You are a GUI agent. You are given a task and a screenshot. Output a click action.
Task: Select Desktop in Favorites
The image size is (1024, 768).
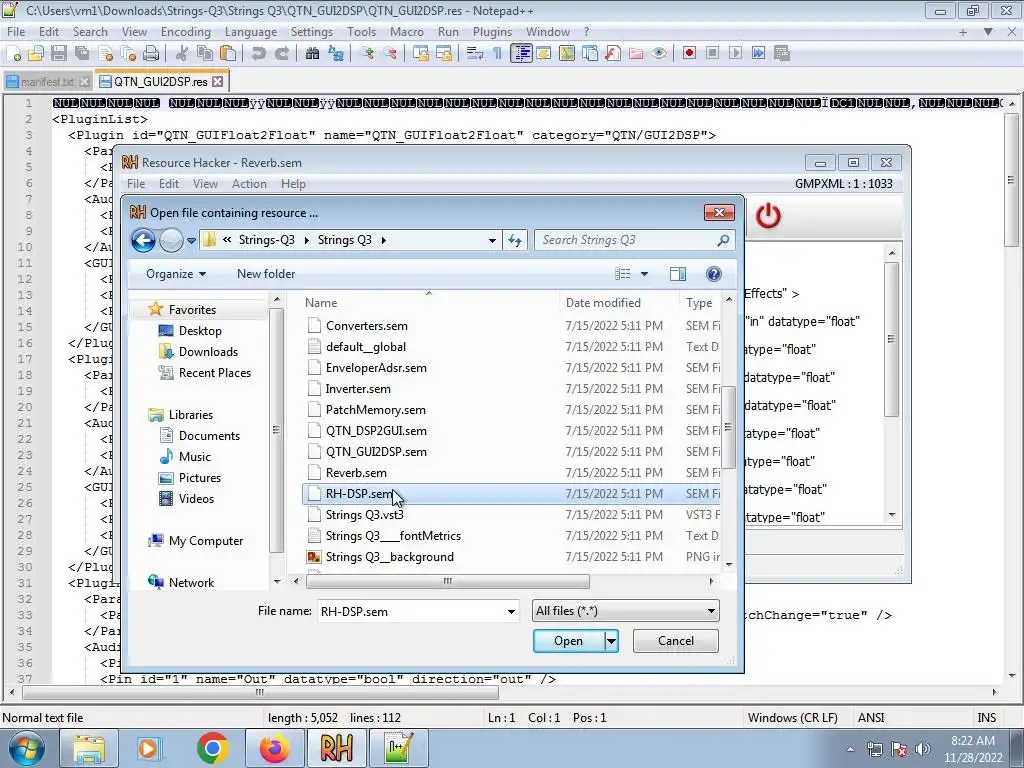(x=200, y=331)
